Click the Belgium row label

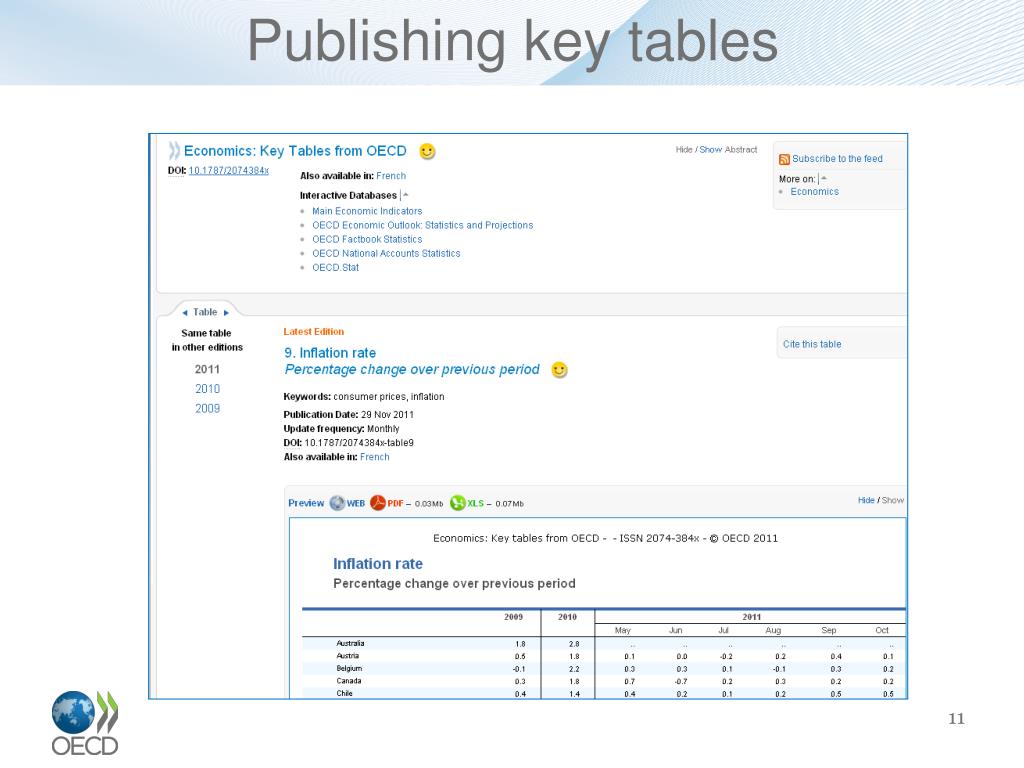pos(349,668)
